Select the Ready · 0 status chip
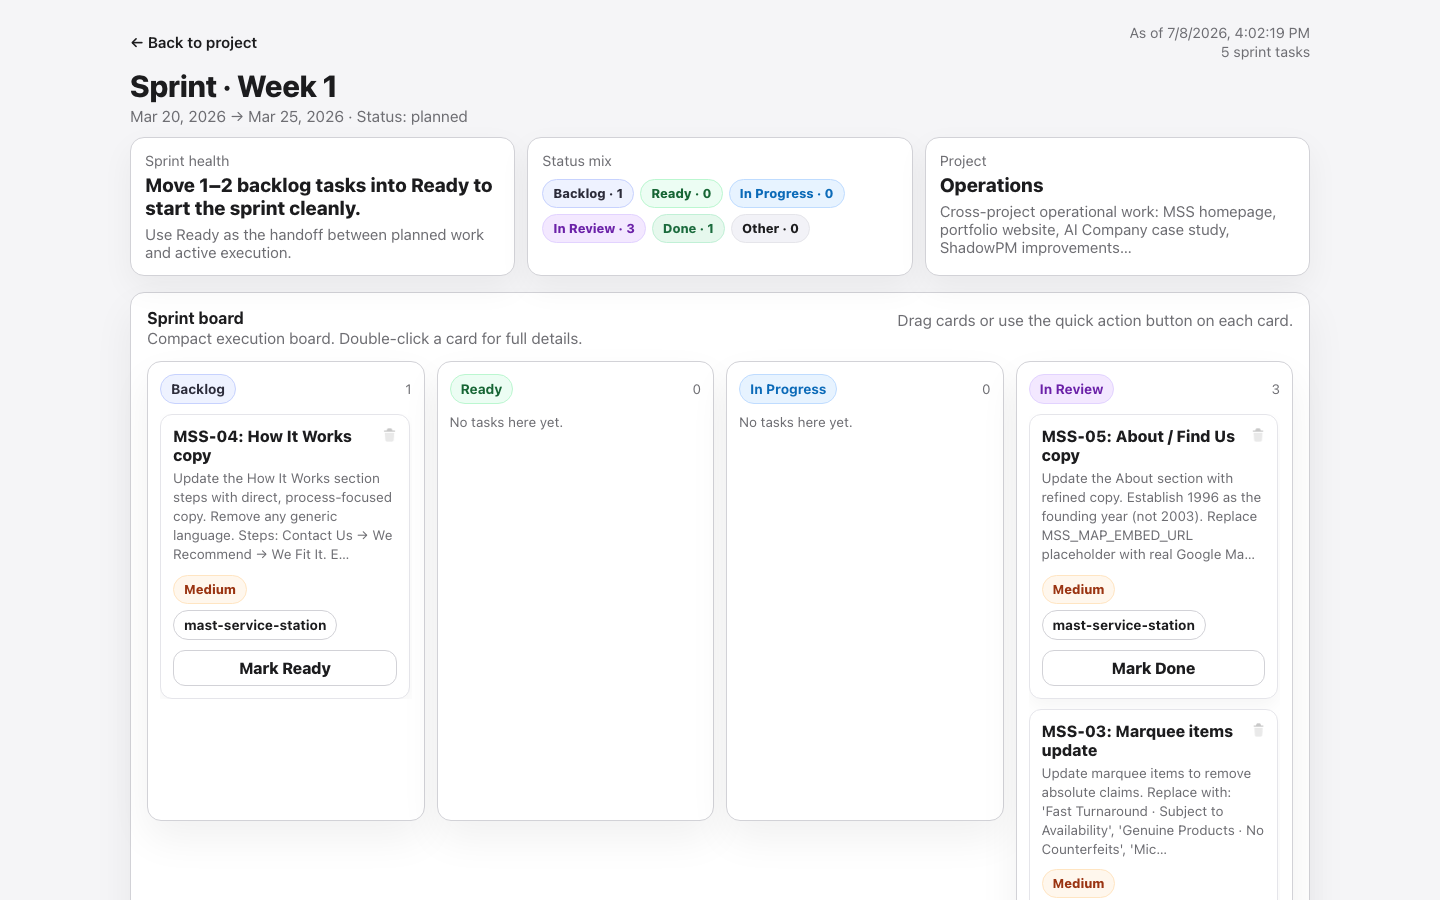 (x=681, y=194)
